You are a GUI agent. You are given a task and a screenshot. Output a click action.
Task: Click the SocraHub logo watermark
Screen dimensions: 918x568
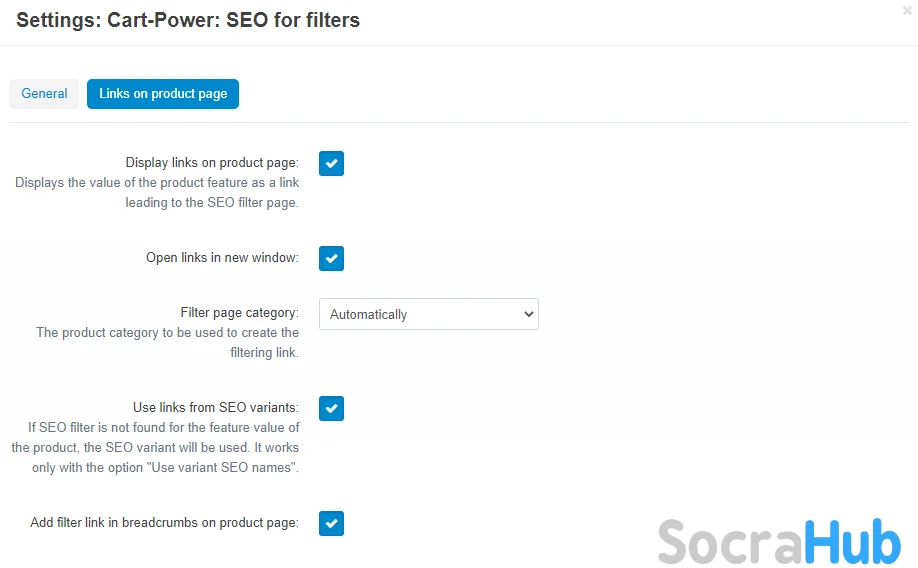[779, 542]
